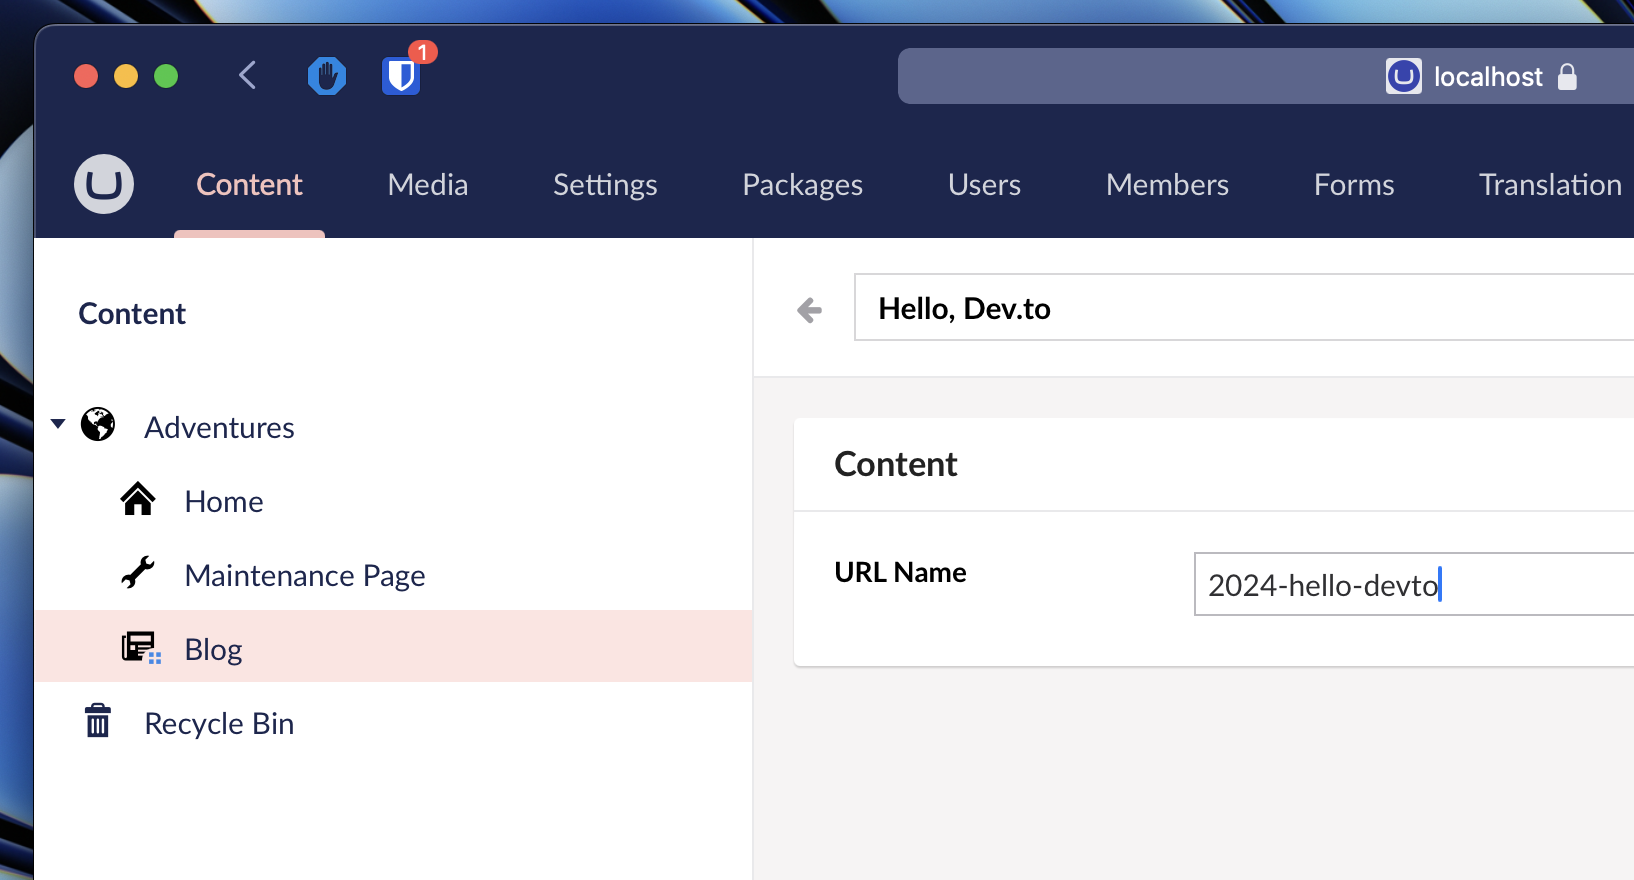Click the wrench icon for Maintenance Page
1634x880 pixels.
(138, 573)
